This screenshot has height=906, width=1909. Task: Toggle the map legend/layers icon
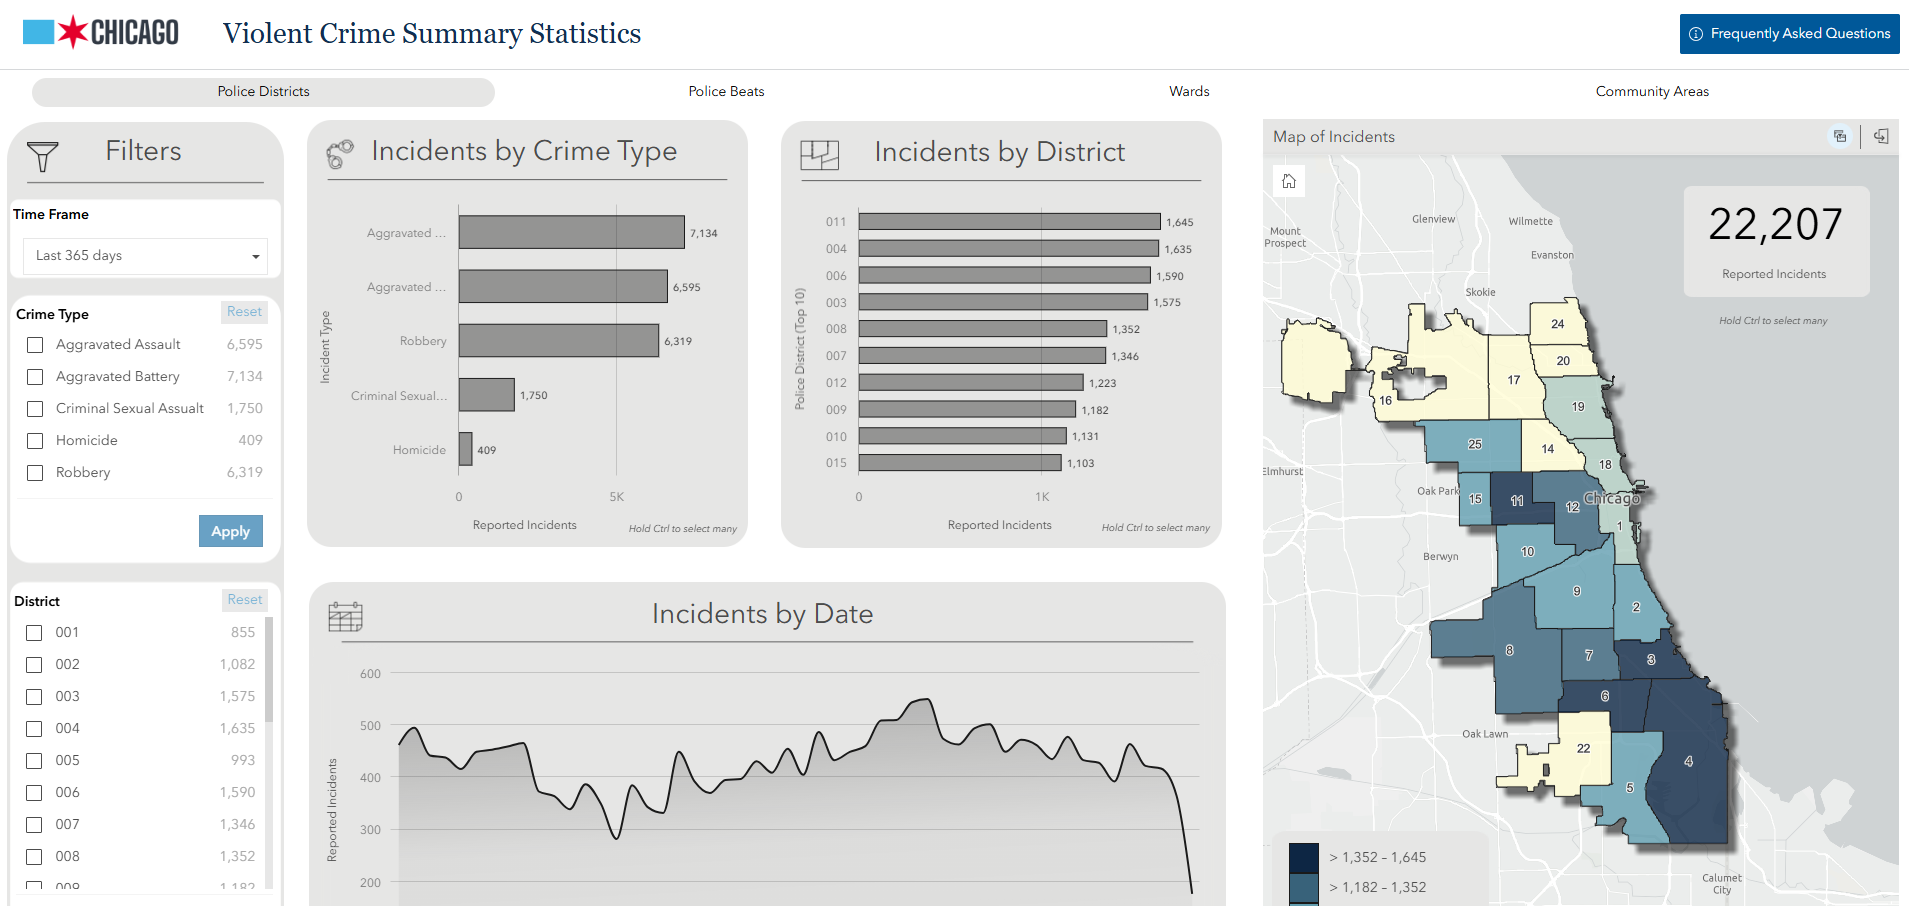click(x=1840, y=137)
